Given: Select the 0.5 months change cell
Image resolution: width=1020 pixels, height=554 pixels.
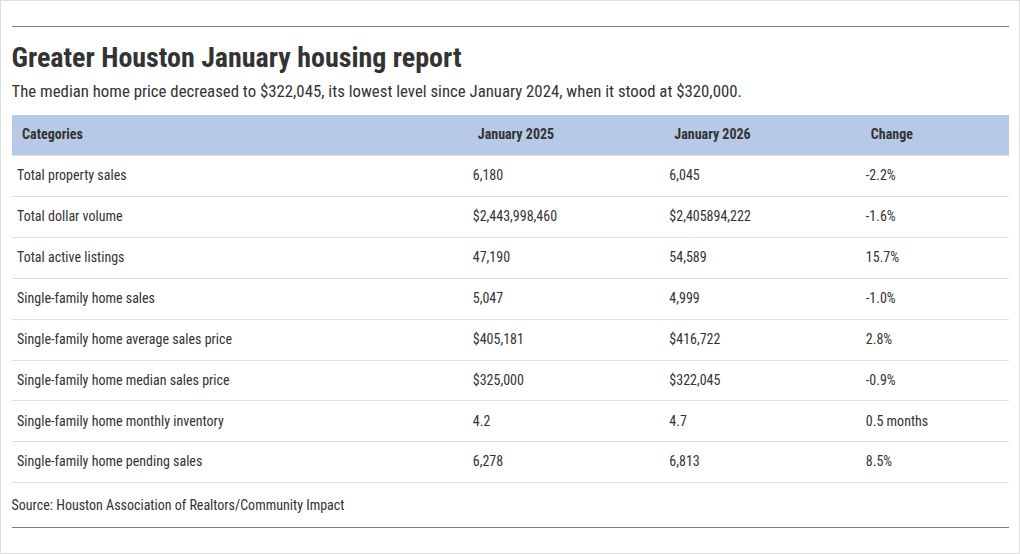Looking at the screenshot, I should tap(896, 421).
